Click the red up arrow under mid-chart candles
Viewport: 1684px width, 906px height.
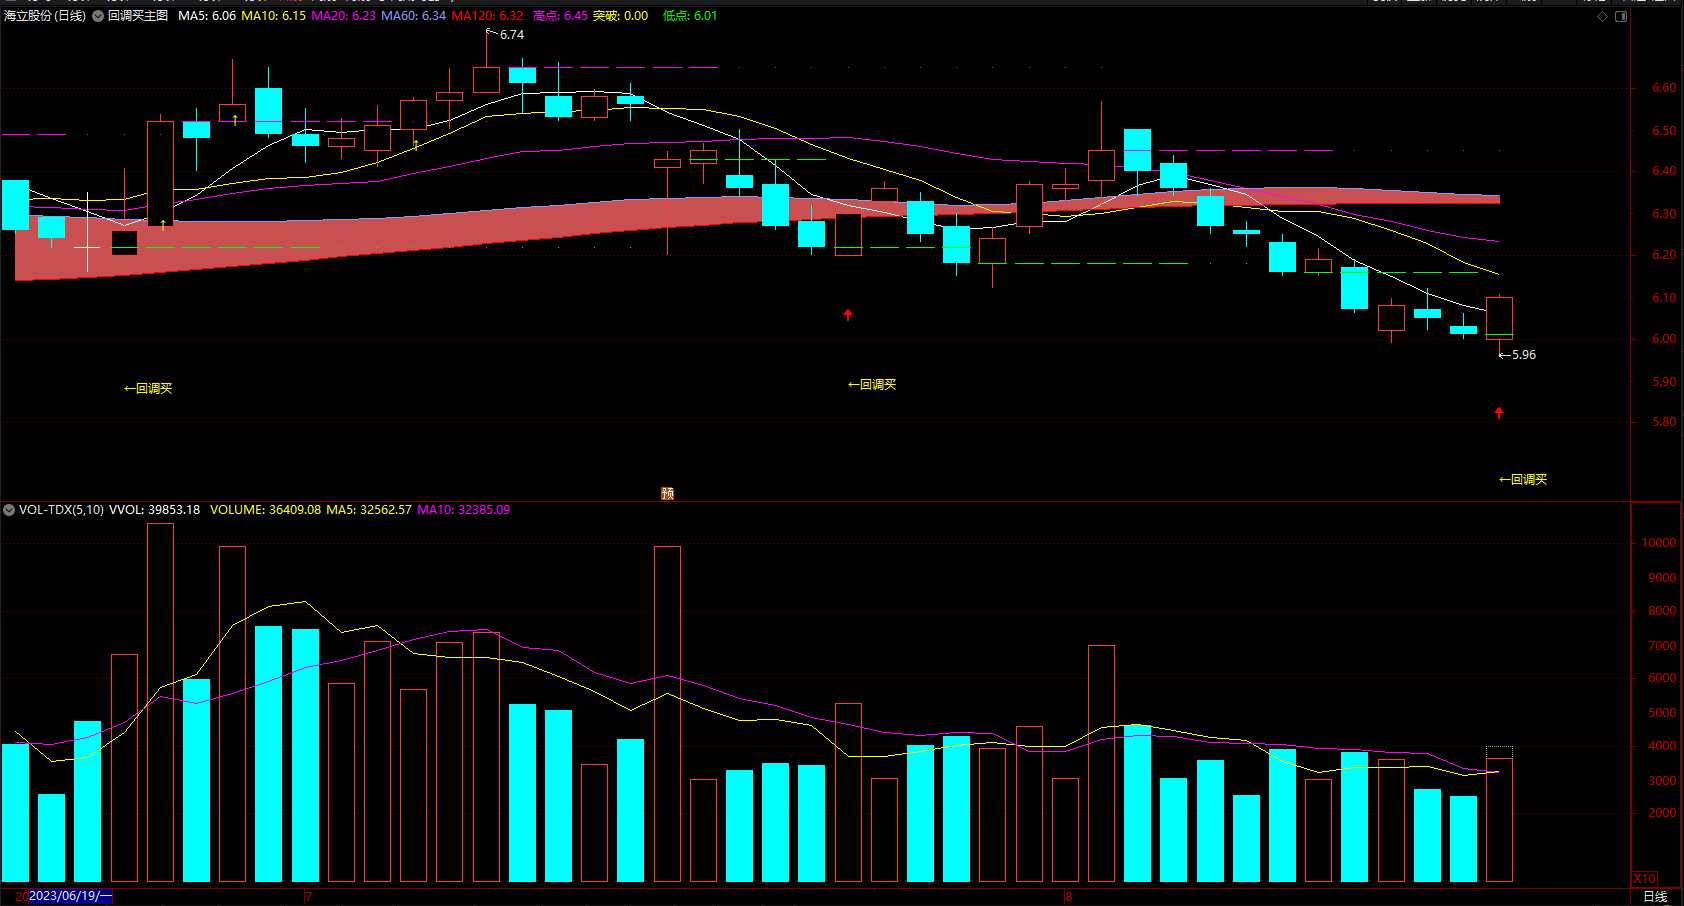848,315
